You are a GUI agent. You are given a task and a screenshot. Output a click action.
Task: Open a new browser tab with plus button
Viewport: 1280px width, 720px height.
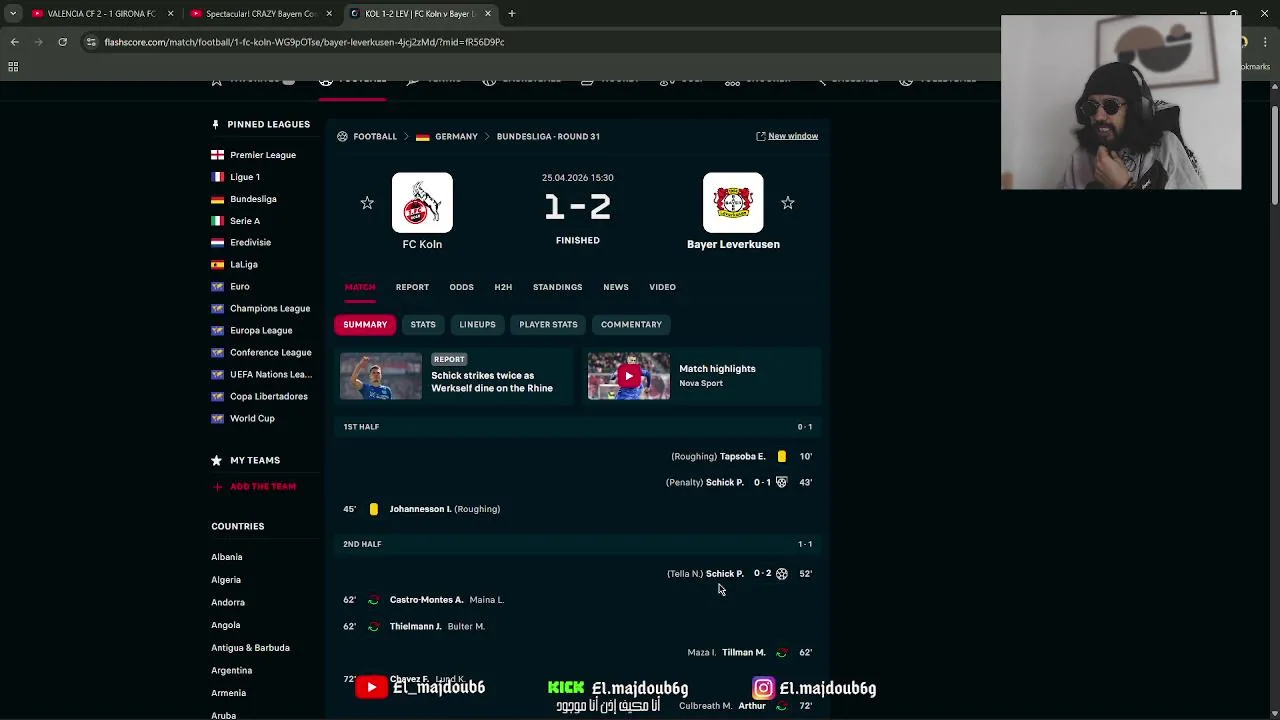(x=511, y=14)
